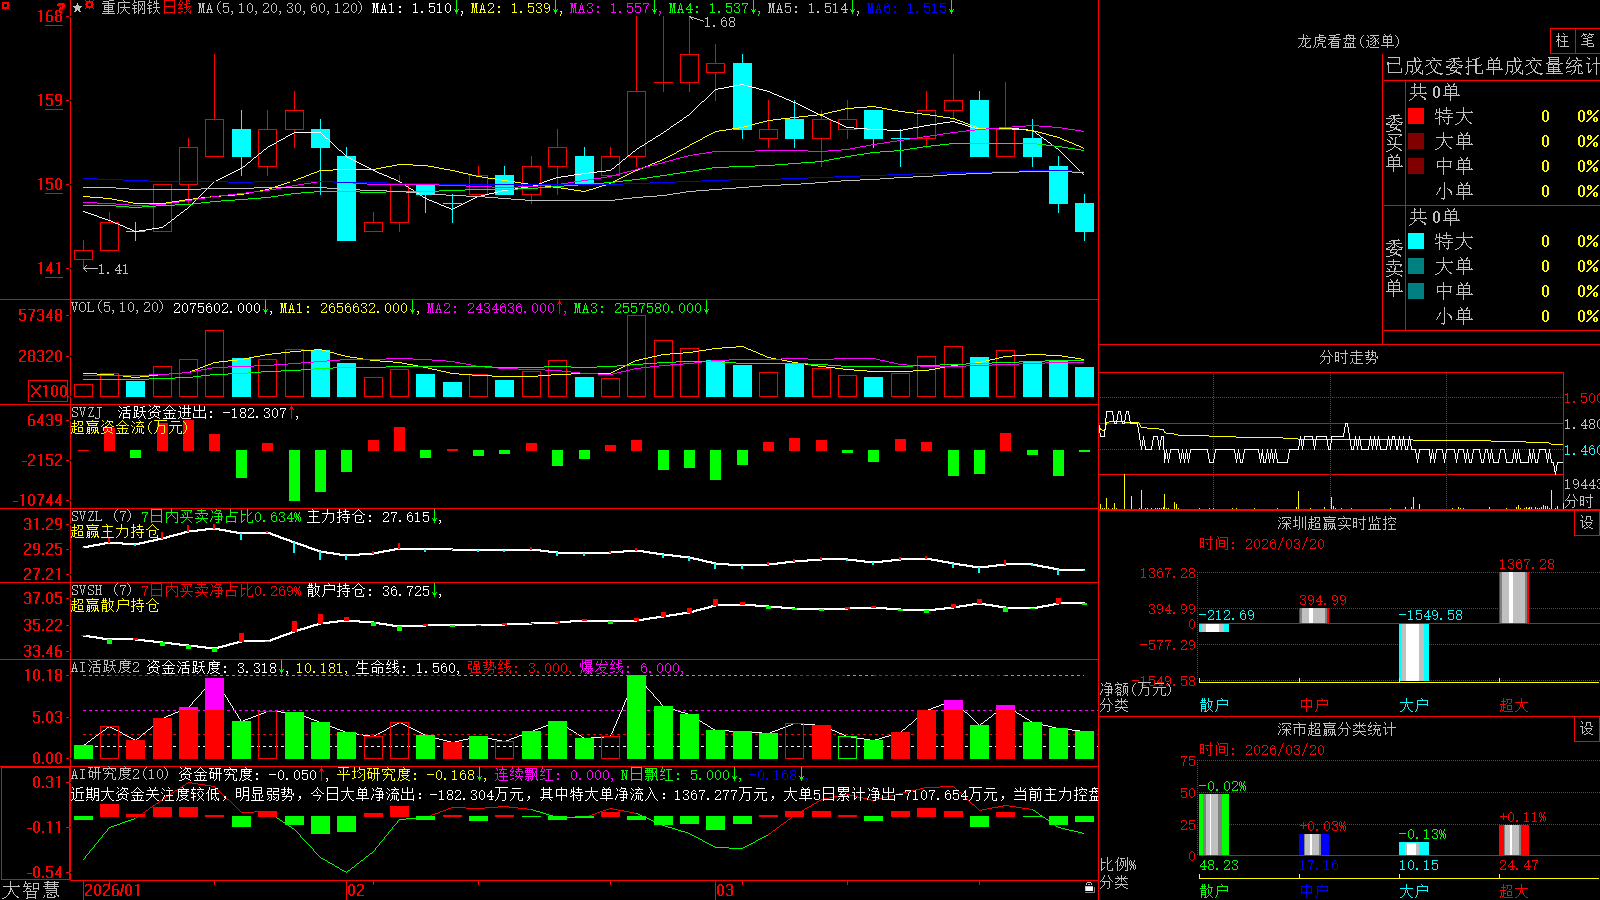
Task: Open VOL(5,10,20) indicator parameters
Action: pyautogui.click(x=118, y=308)
